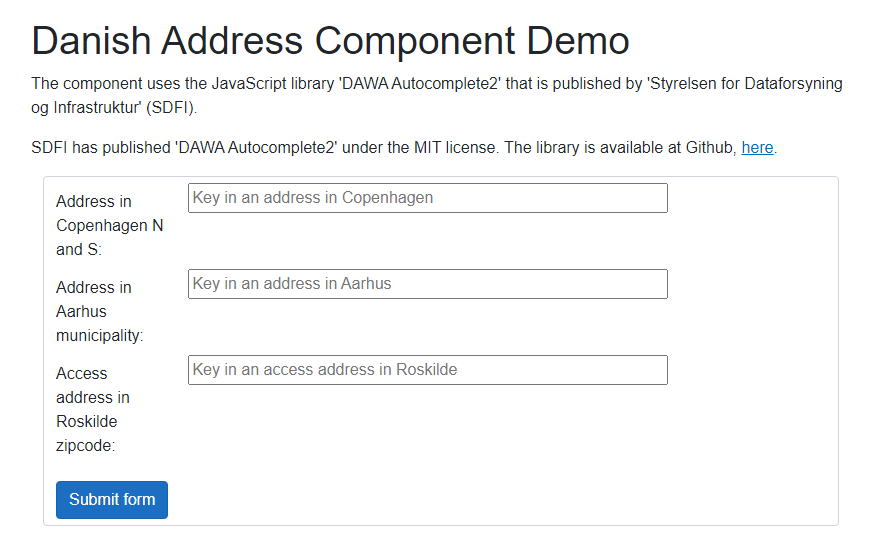Click the 'og Infrastruktur' text

(86, 107)
